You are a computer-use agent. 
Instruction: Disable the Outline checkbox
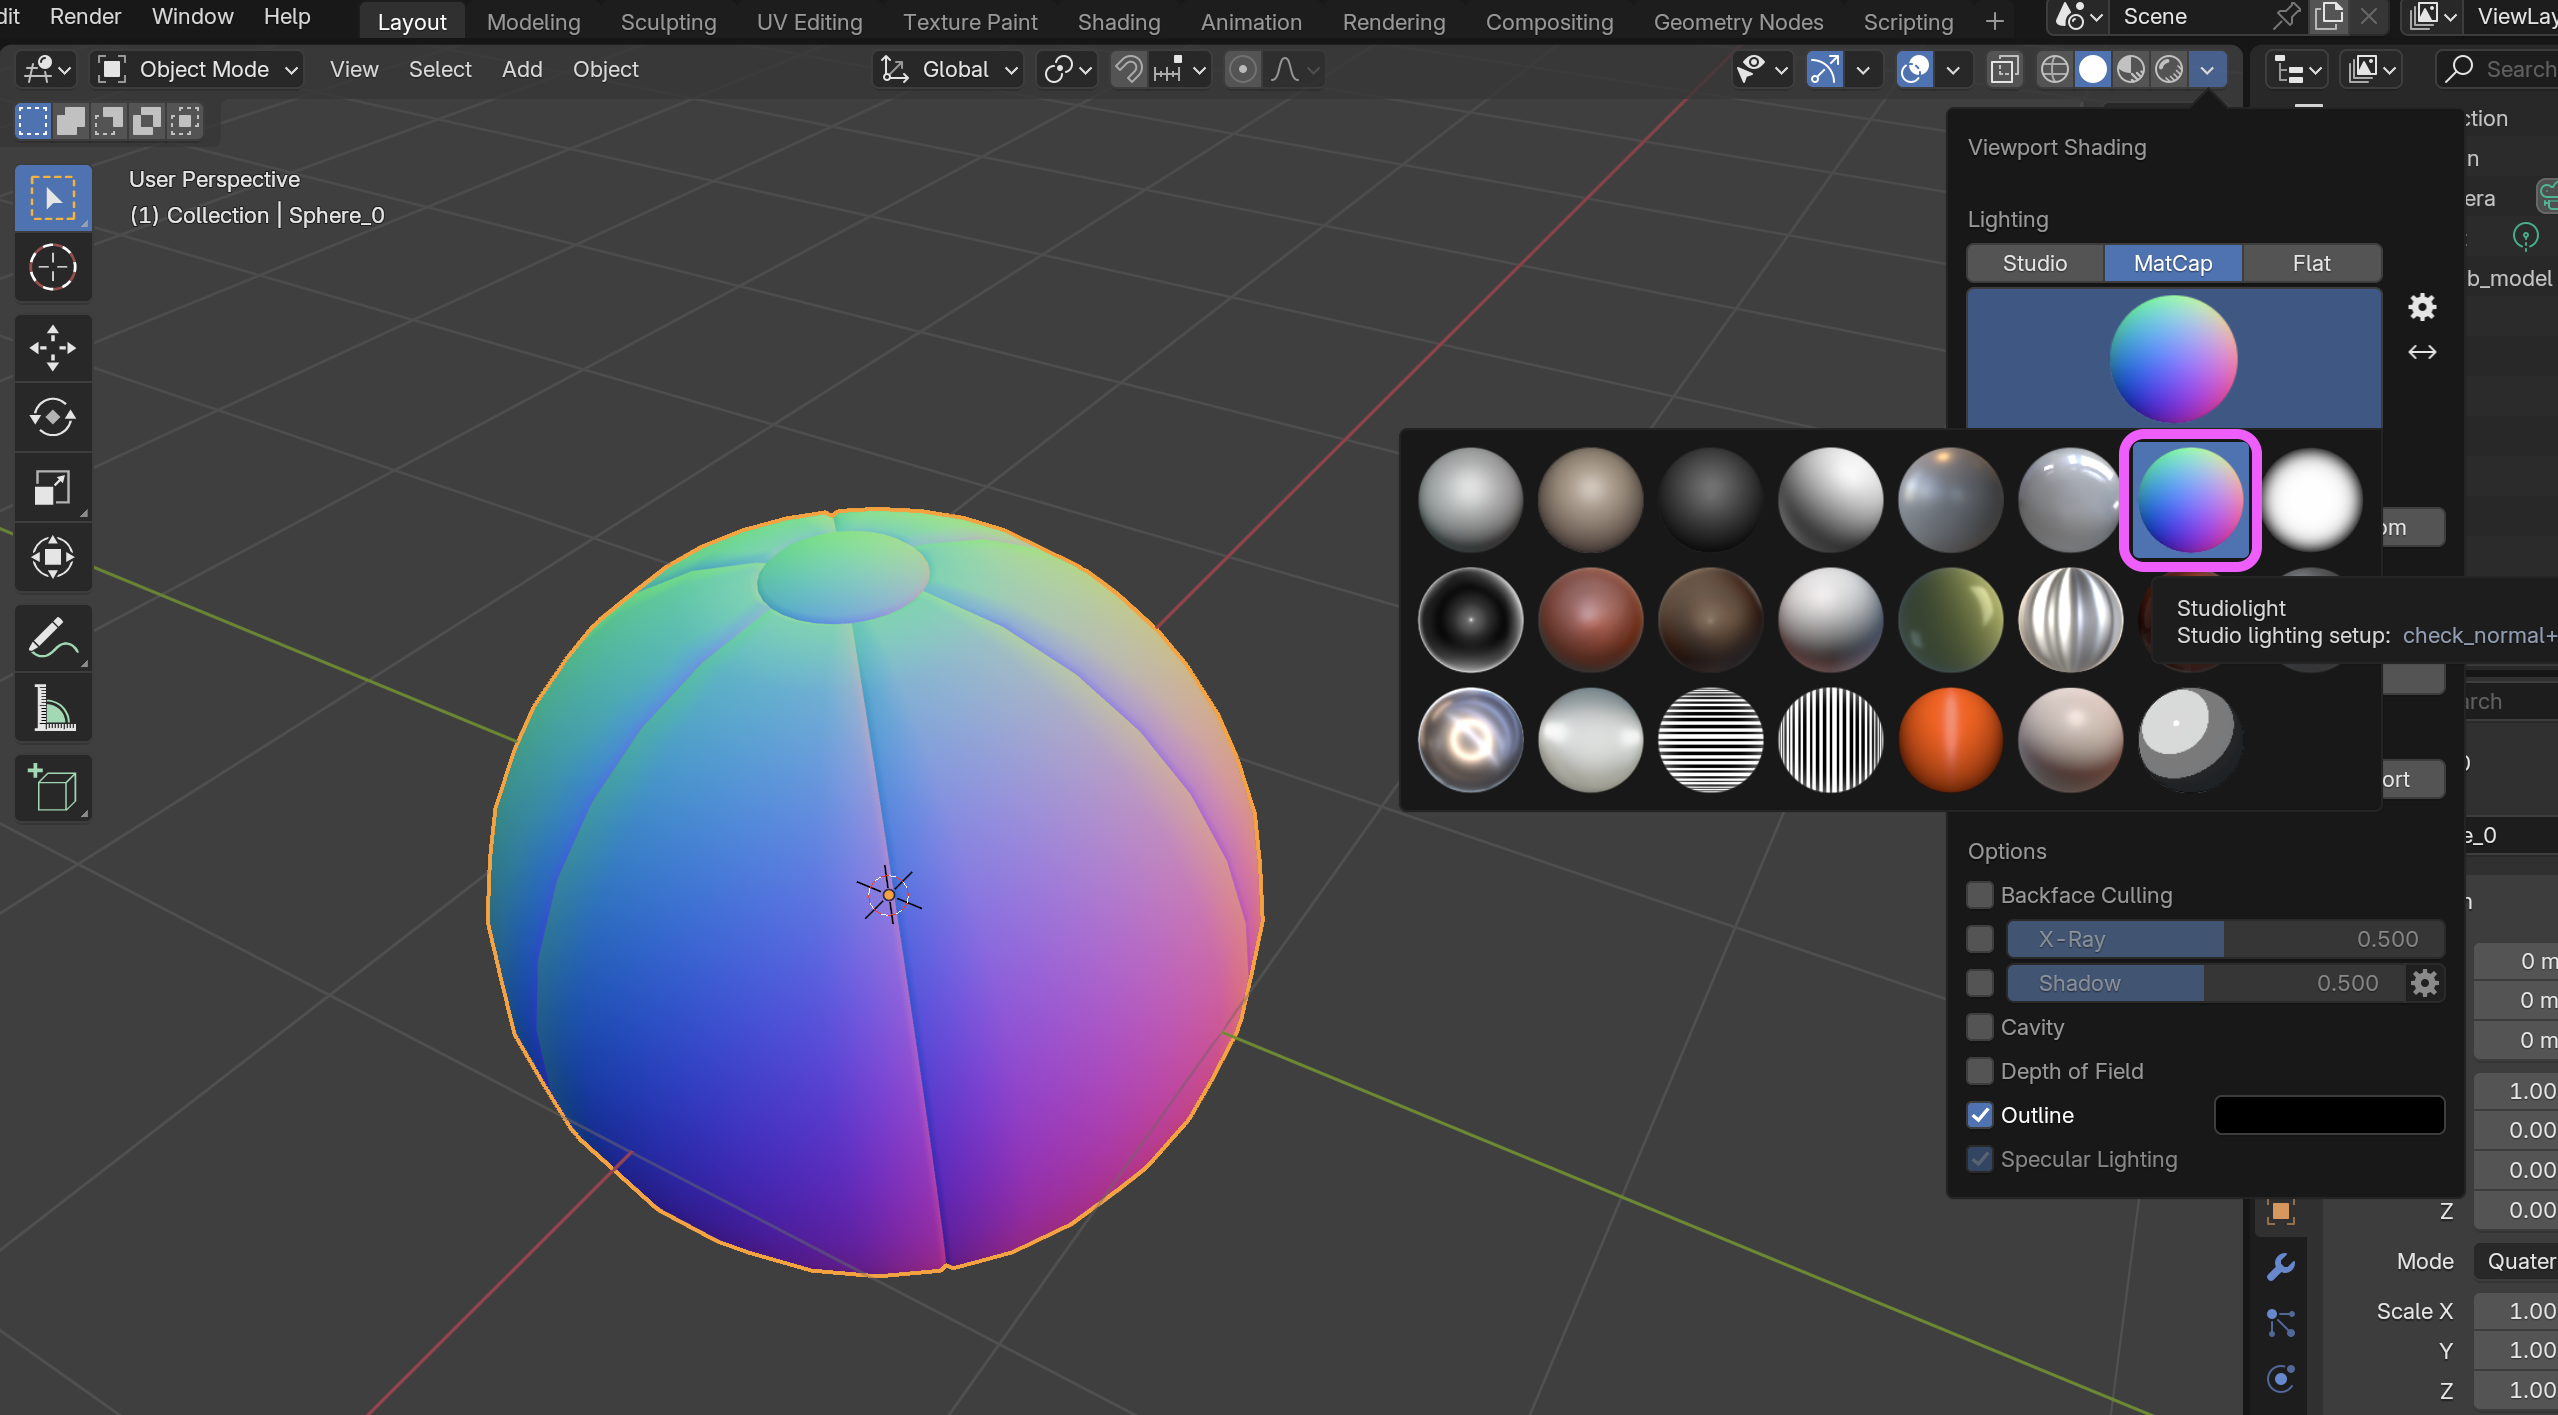pos(1979,1115)
